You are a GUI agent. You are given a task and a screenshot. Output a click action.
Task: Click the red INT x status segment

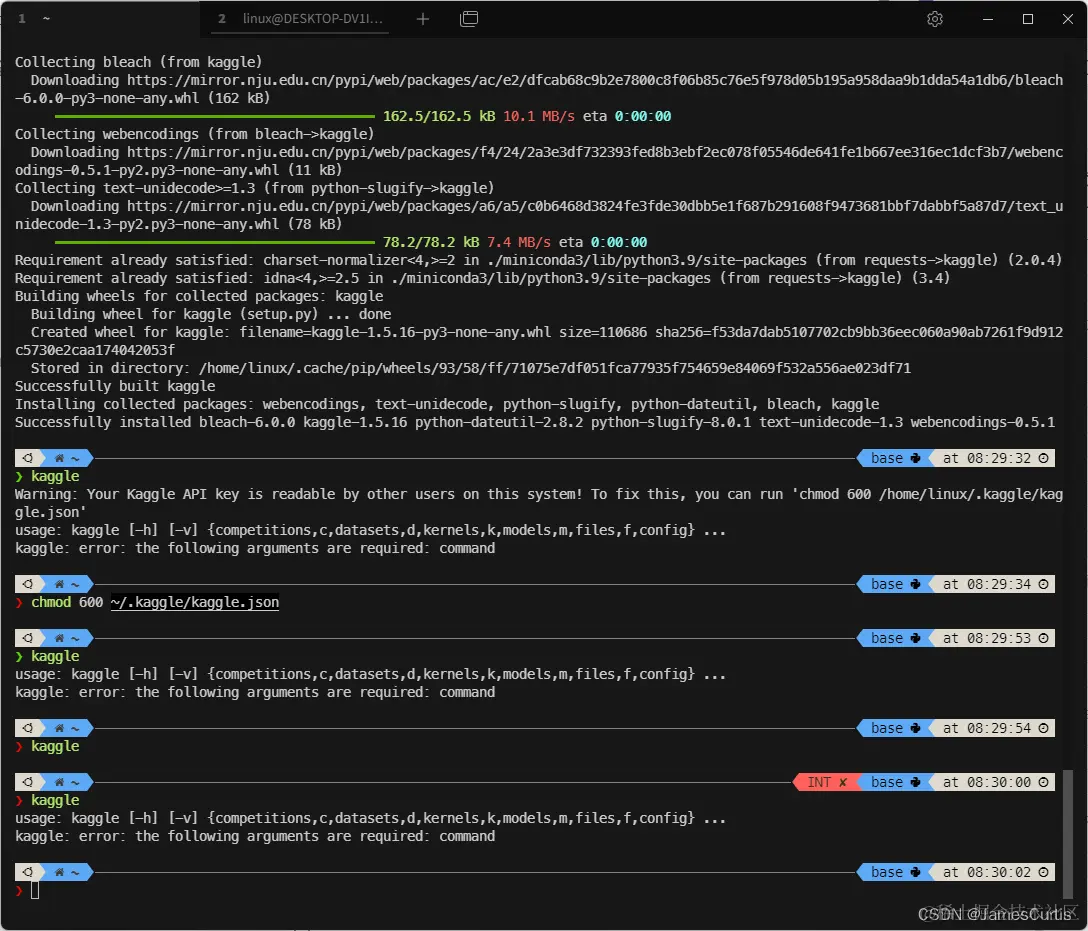(x=826, y=782)
